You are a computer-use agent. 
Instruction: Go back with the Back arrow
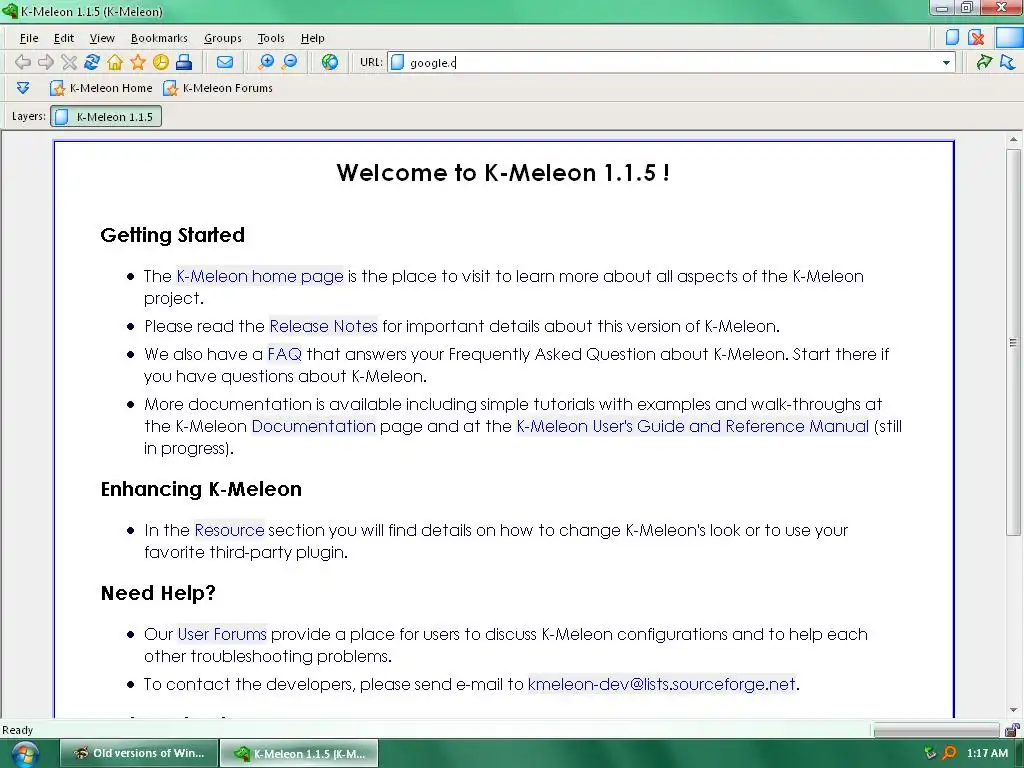click(23, 62)
